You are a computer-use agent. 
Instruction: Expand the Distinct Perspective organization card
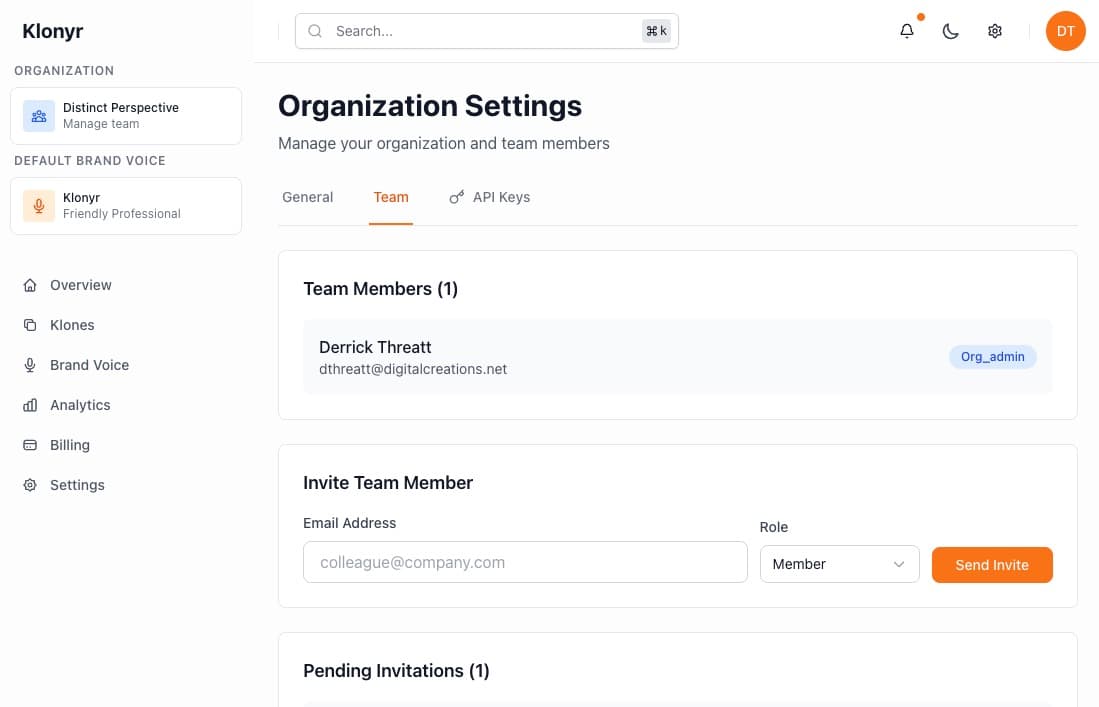tap(125, 115)
